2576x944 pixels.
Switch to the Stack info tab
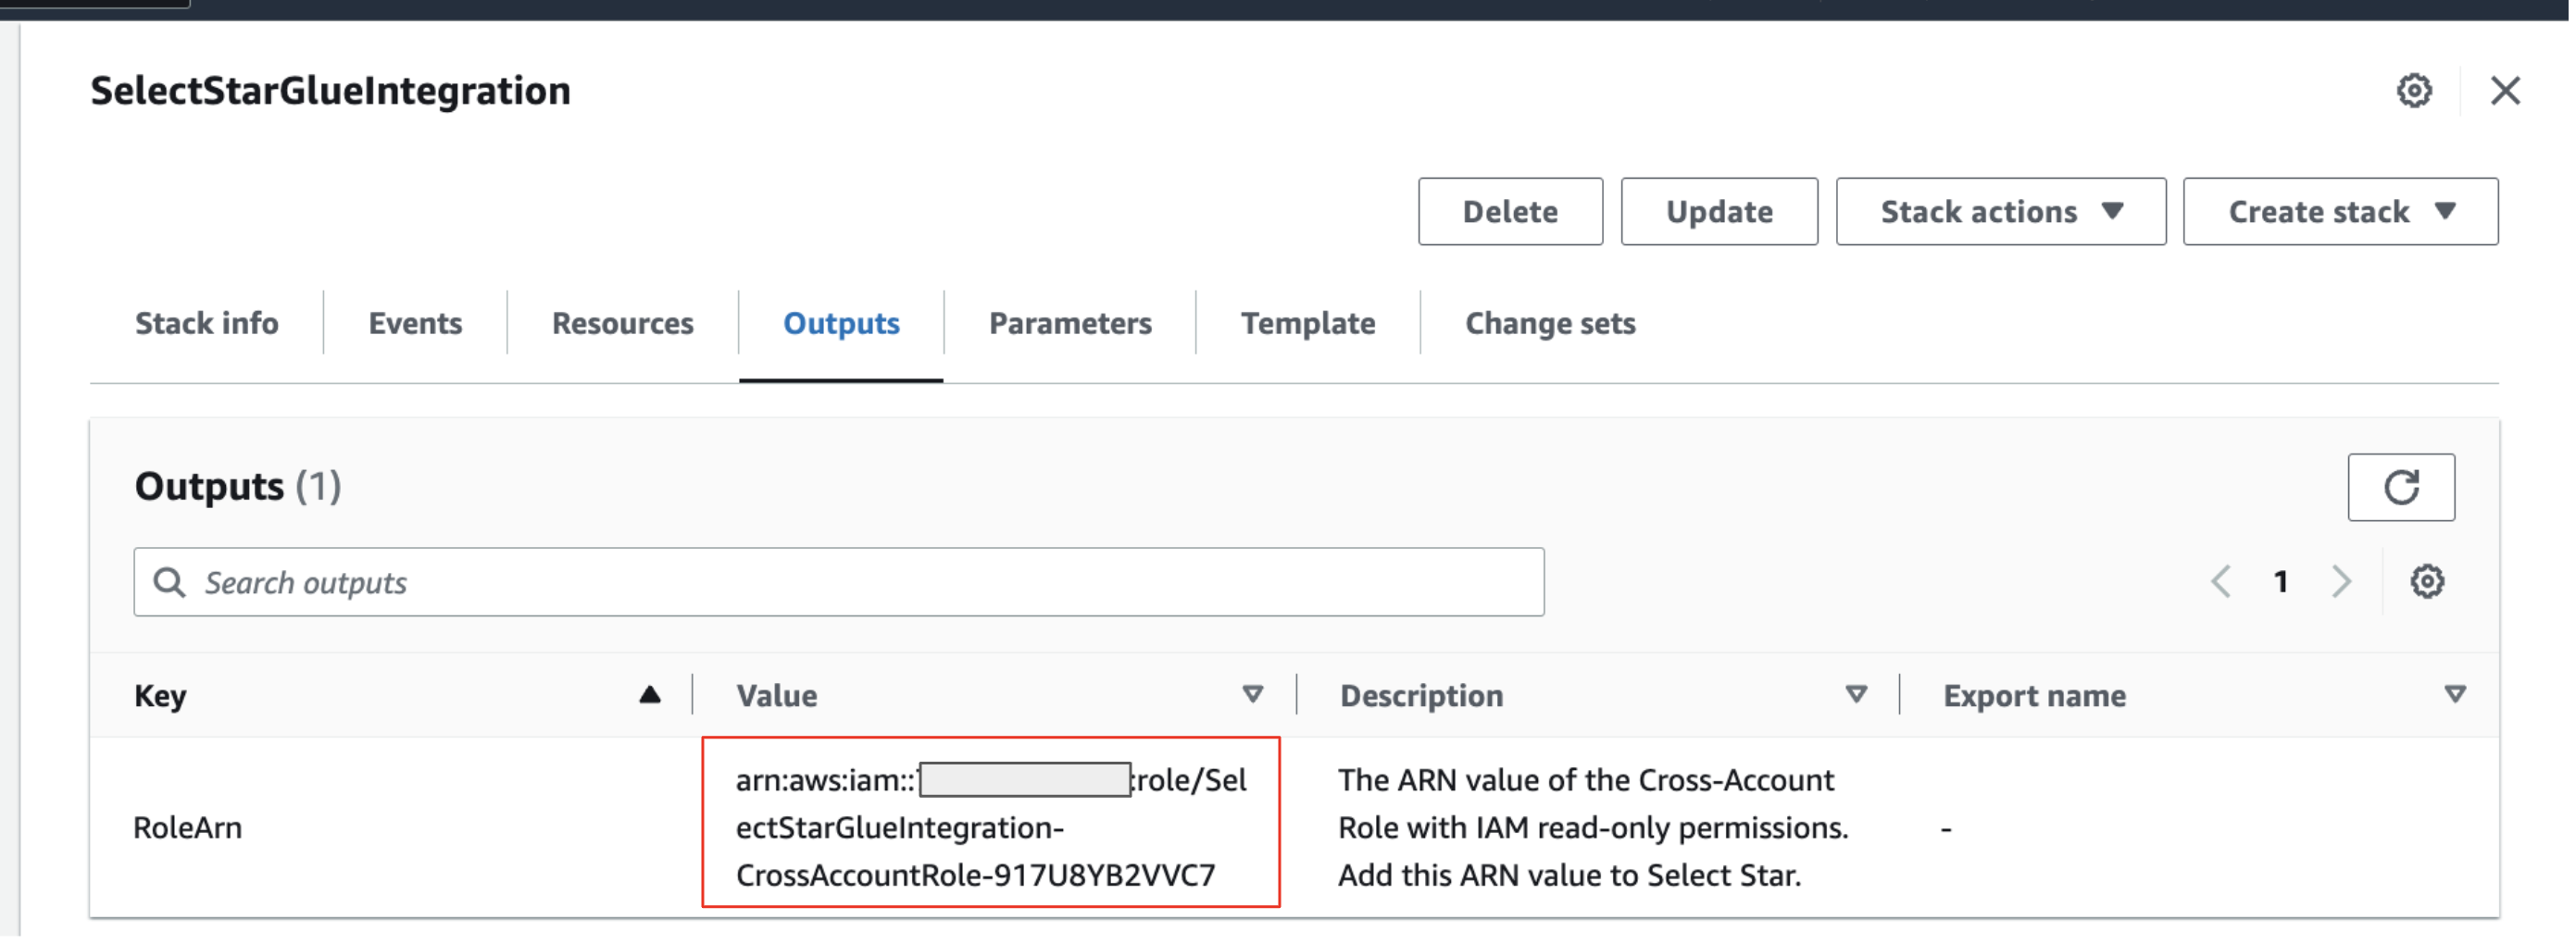tap(206, 323)
